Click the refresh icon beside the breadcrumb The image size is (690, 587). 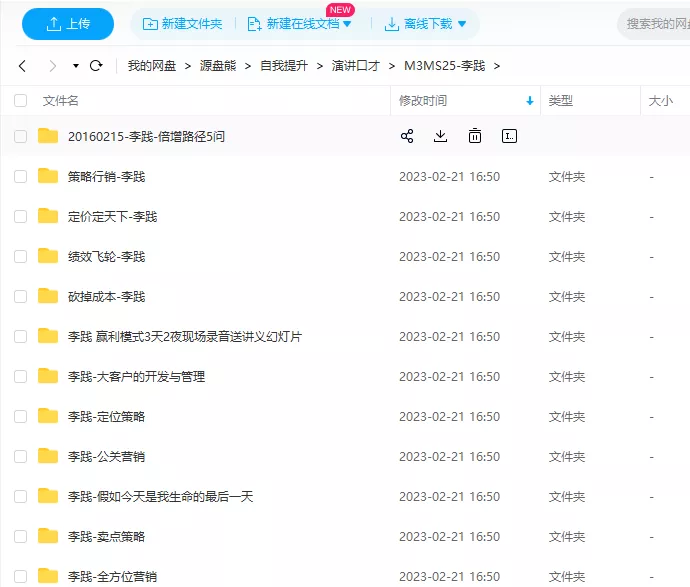[96, 66]
